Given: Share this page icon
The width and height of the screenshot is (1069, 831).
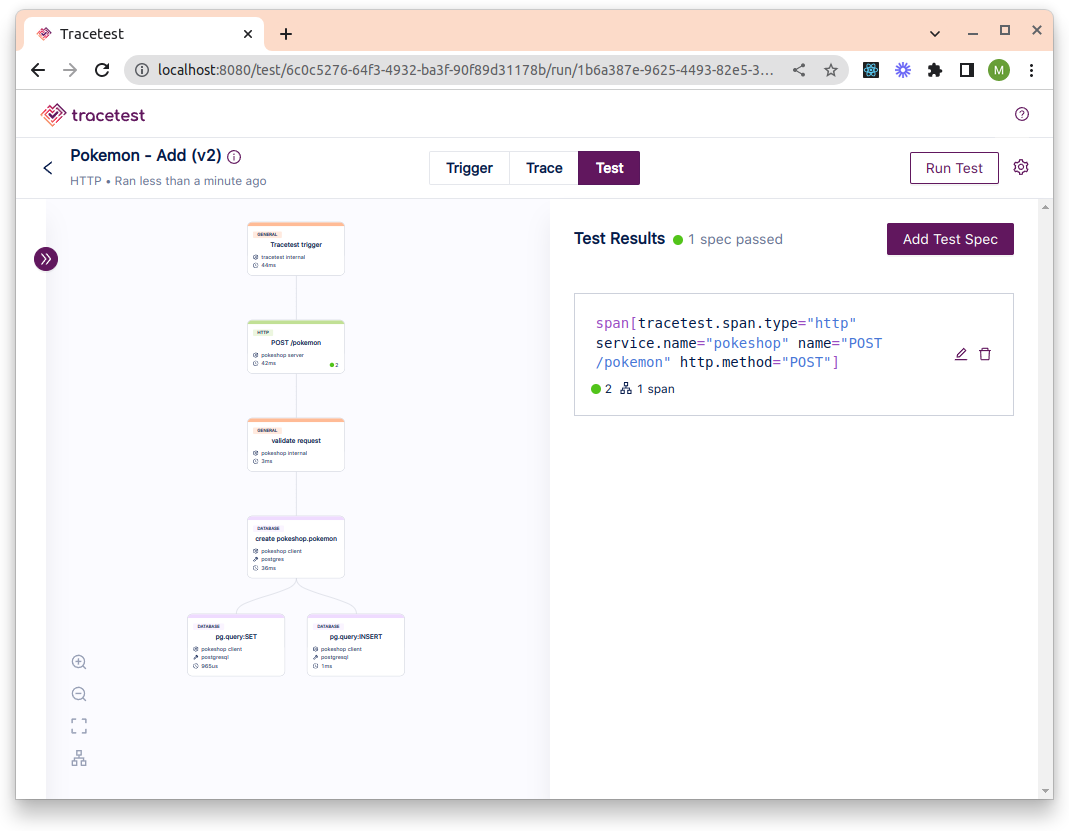Looking at the screenshot, I should pos(799,70).
